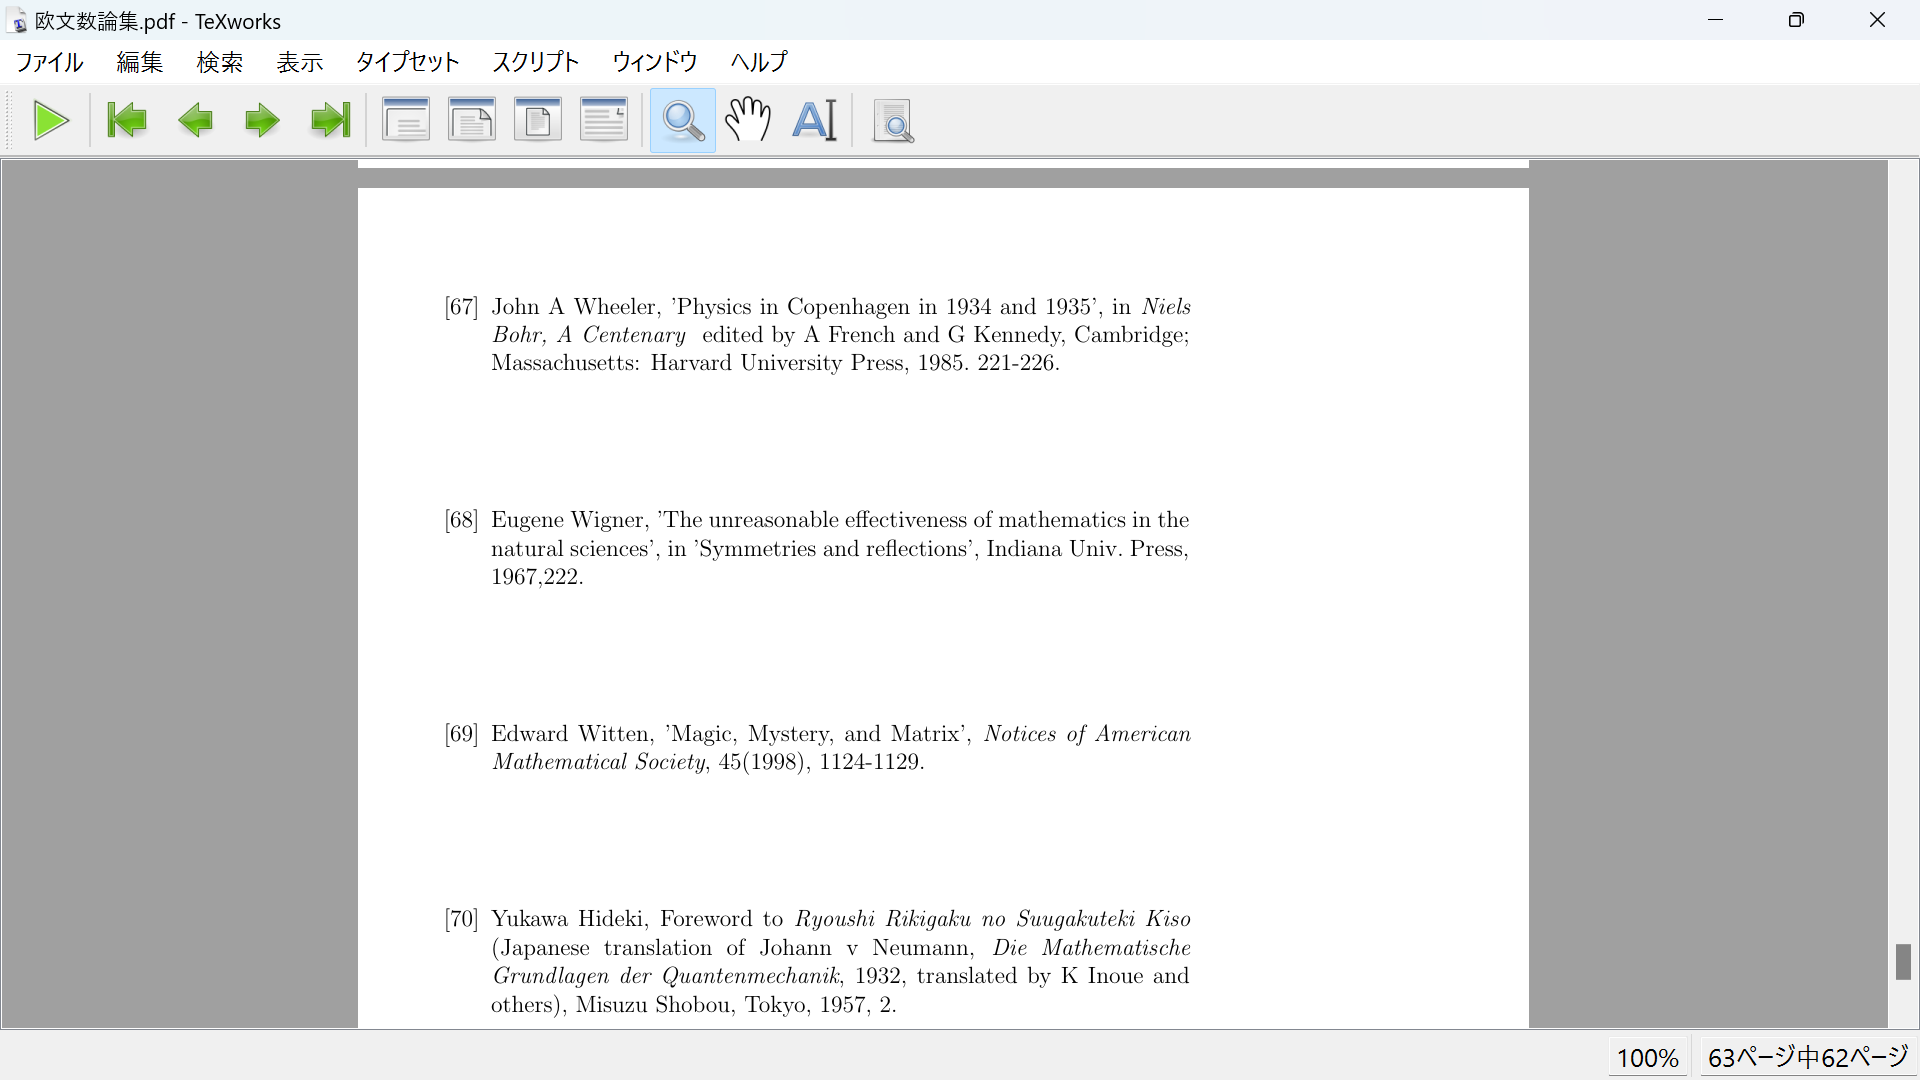Click reference [67] John A Wheeler

coord(818,334)
